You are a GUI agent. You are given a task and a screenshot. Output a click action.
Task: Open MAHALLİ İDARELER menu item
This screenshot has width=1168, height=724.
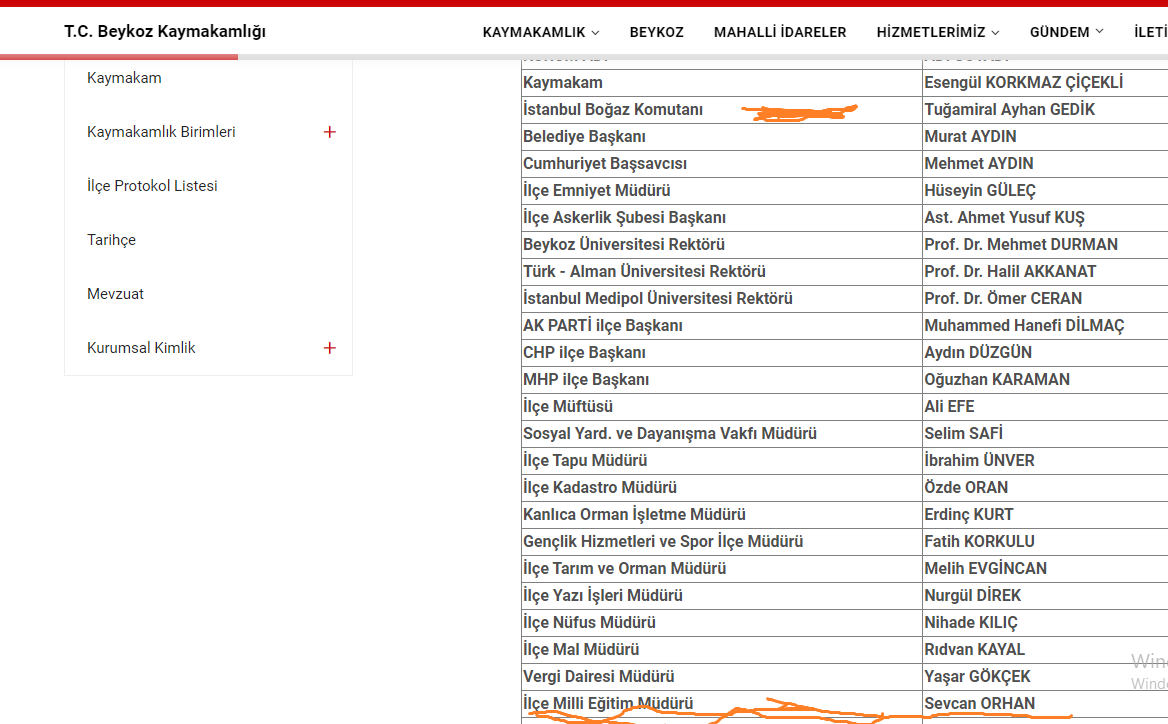[x=780, y=32]
